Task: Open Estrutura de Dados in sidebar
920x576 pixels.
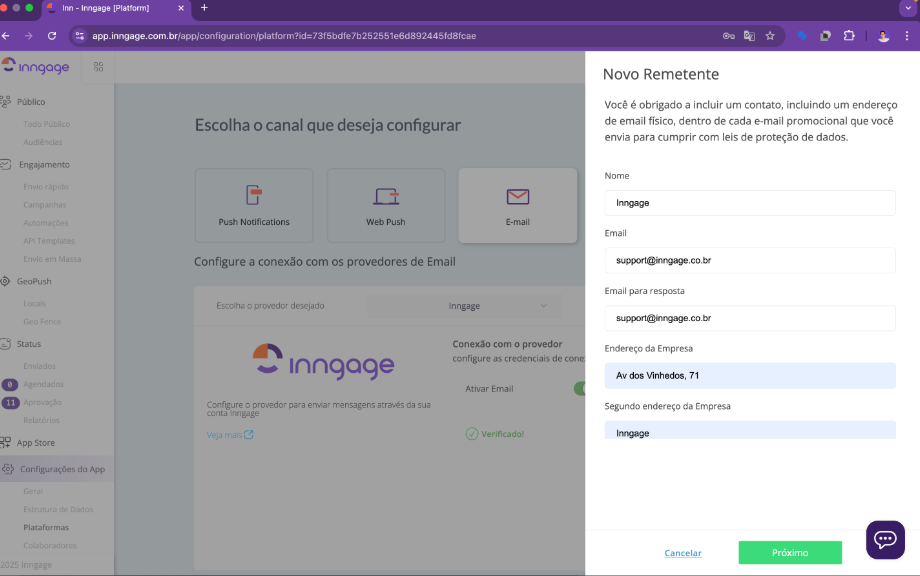Action: point(58,509)
